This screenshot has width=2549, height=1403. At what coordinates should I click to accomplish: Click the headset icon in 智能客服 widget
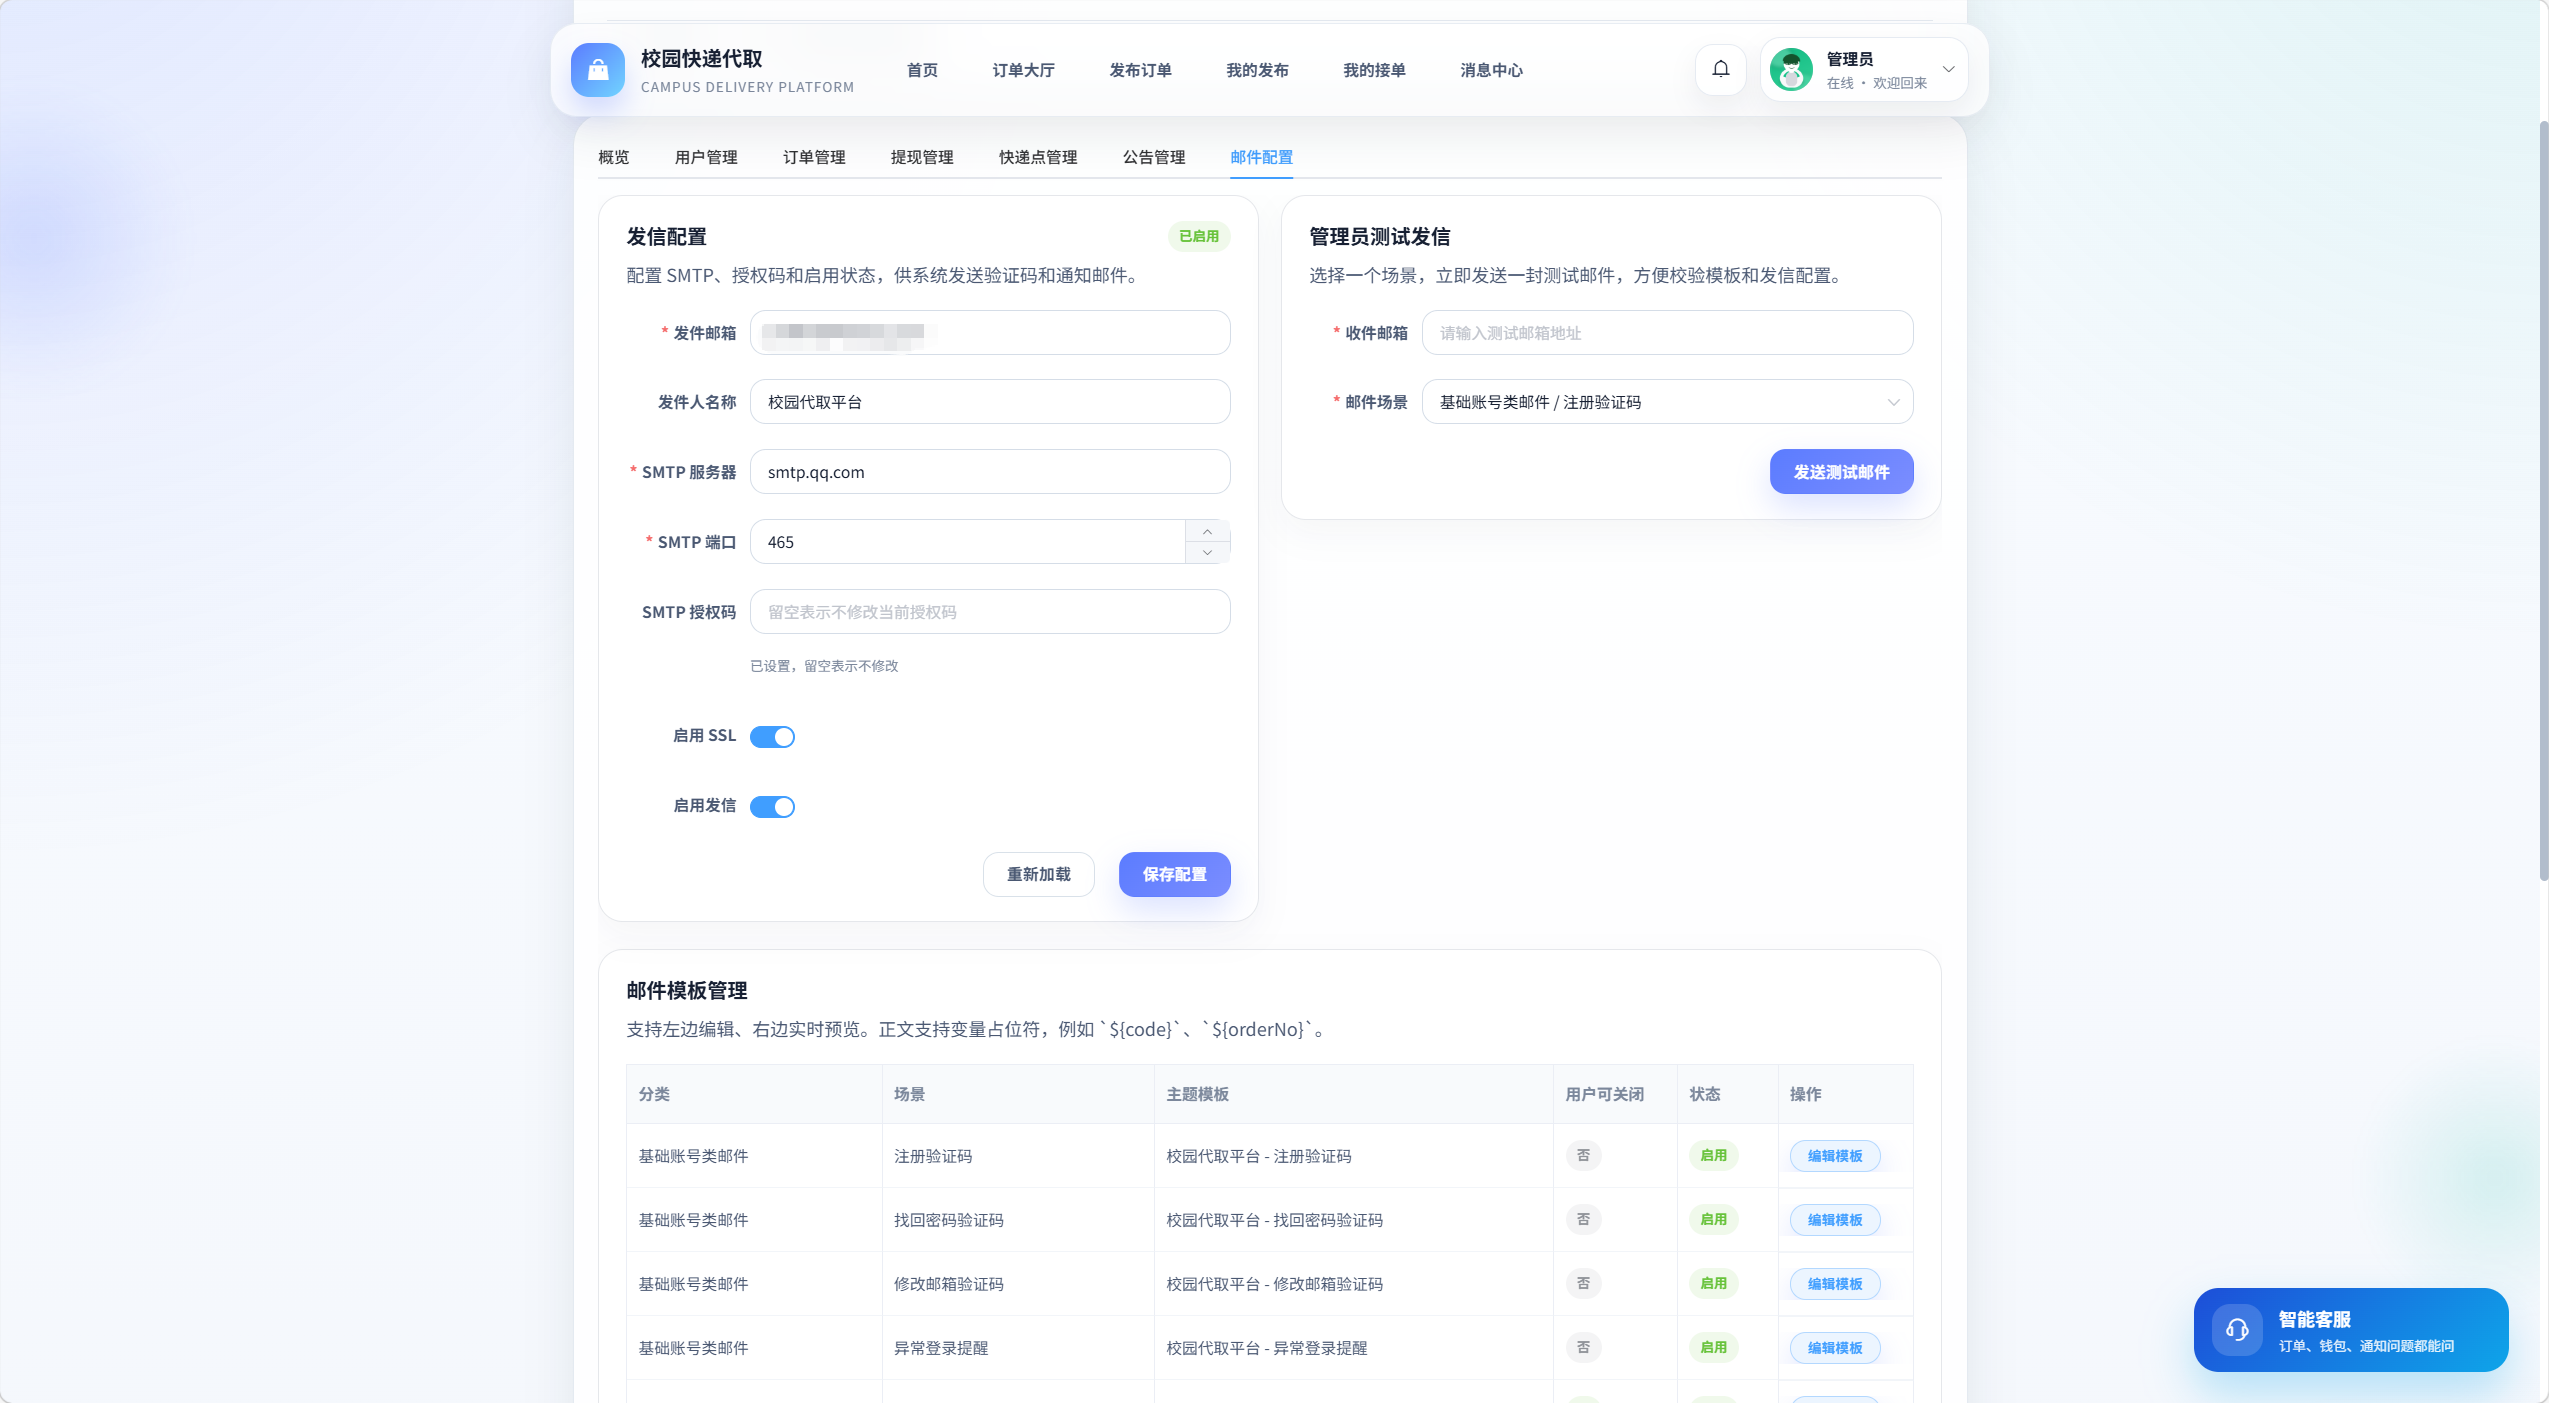(x=2237, y=1329)
